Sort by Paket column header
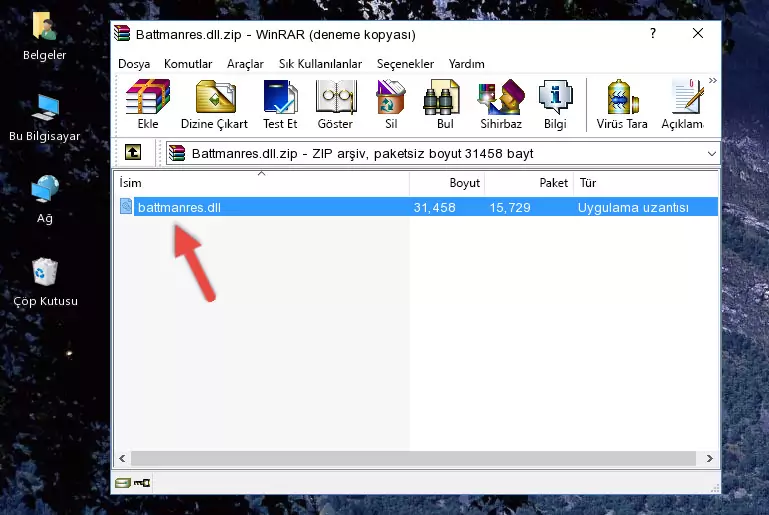Viewport: 769px width, 515px height. 529,183
